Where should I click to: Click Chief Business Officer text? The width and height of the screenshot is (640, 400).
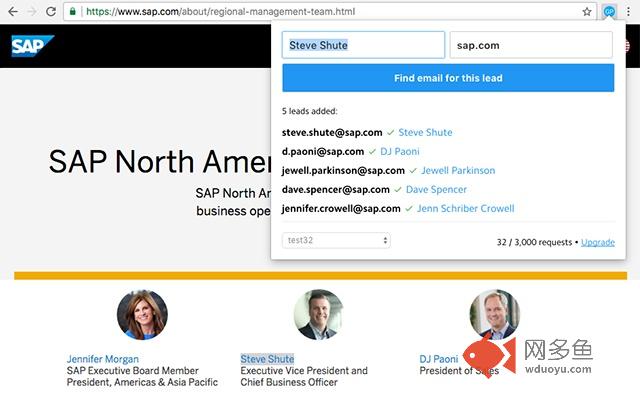[x=289, y=382]
